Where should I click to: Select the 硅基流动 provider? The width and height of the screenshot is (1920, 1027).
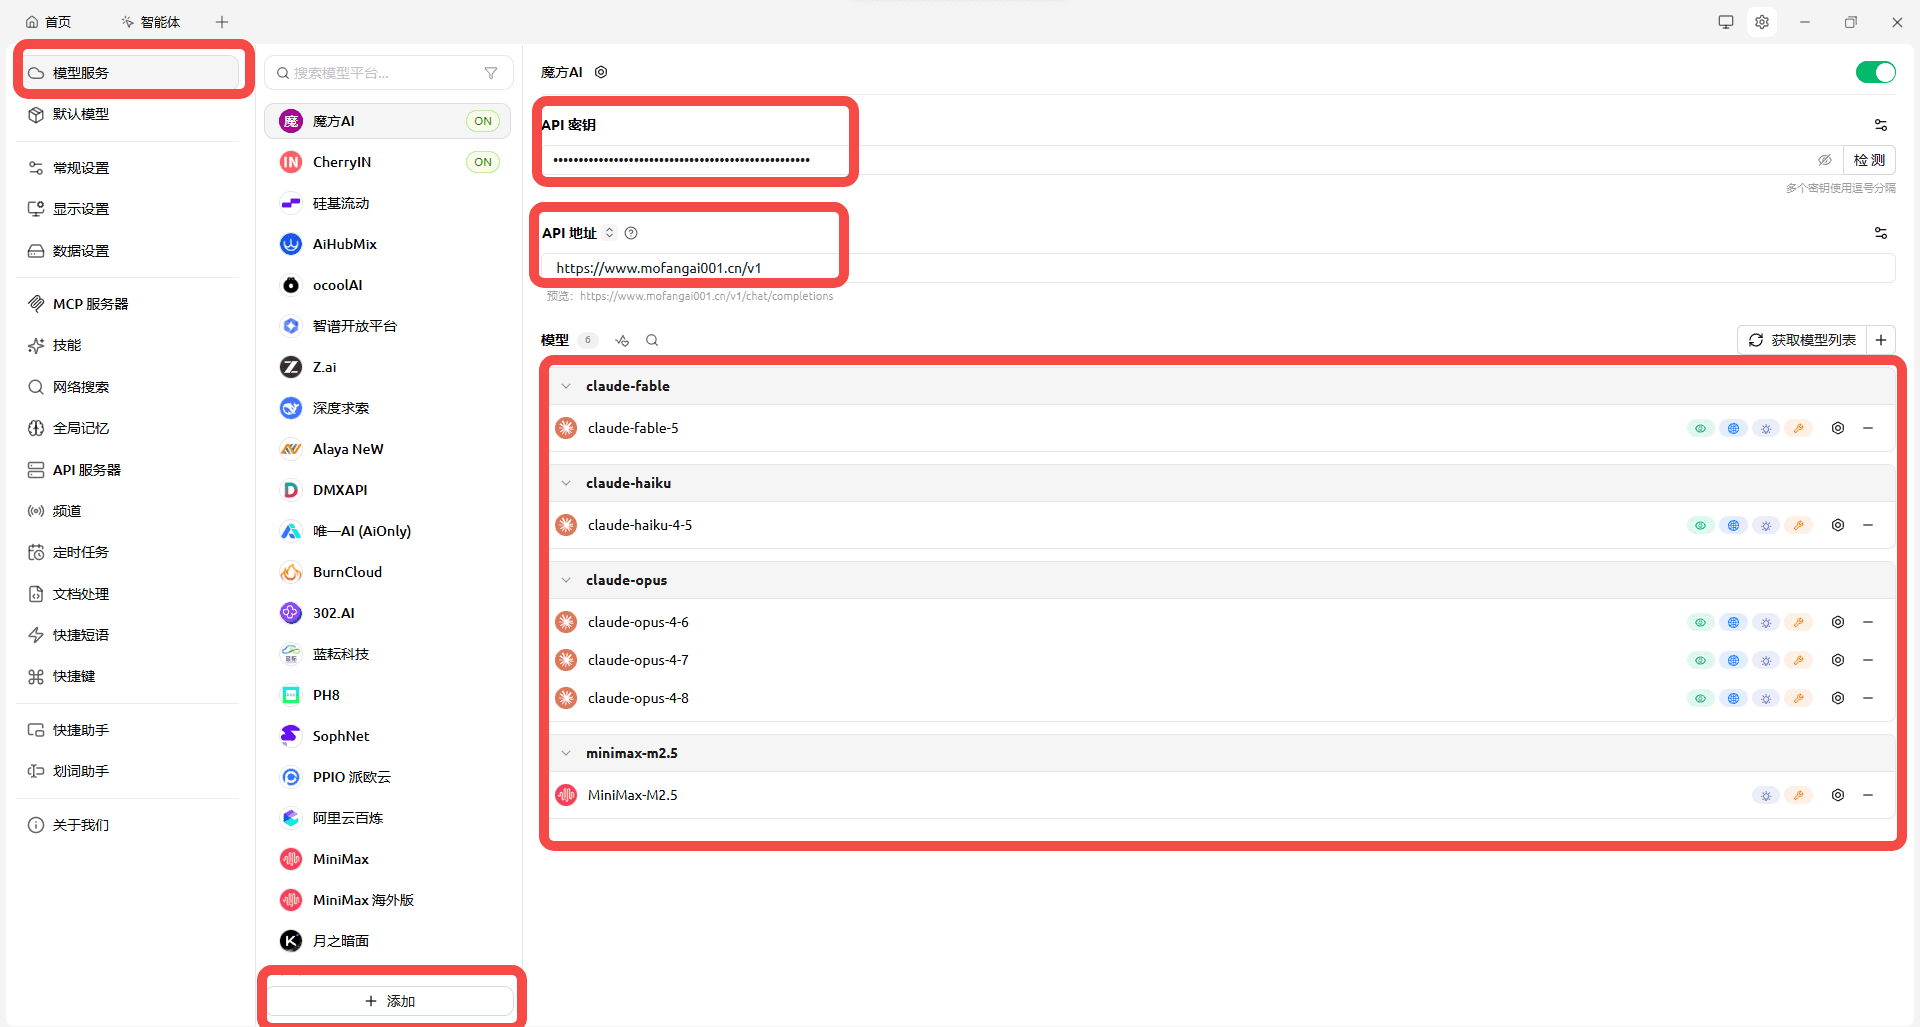coord(388,203)
